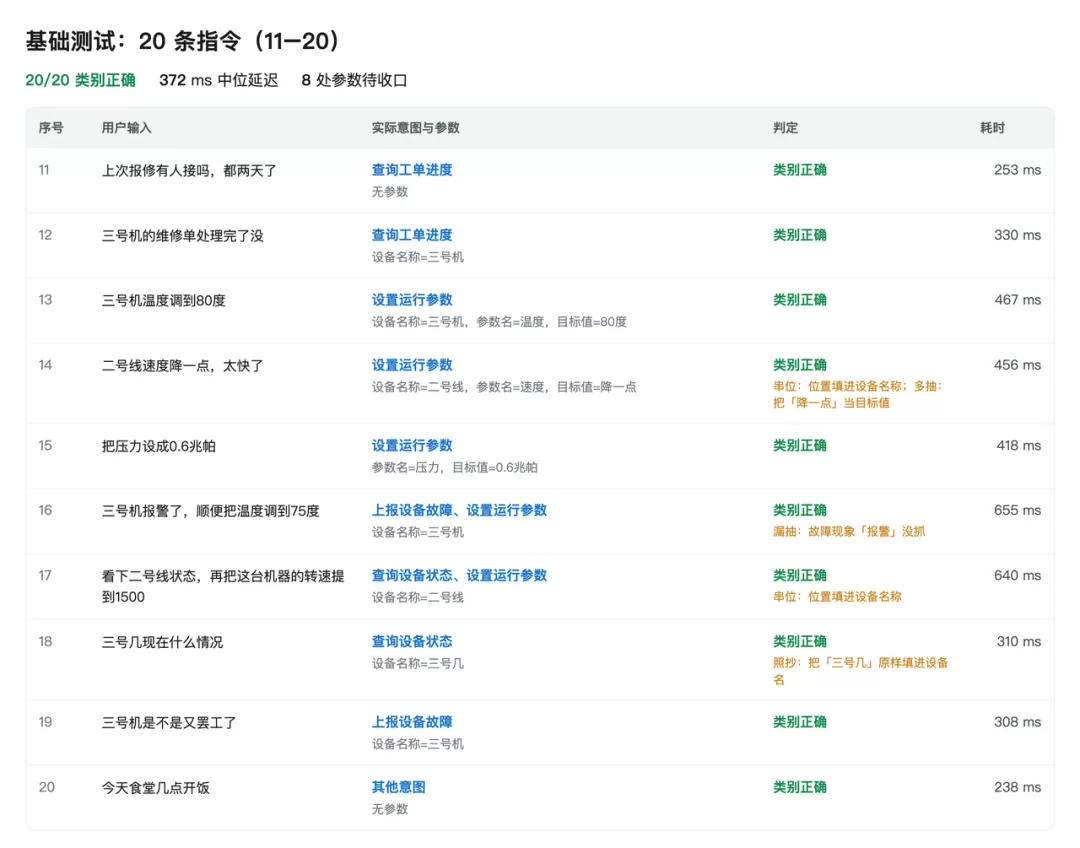
Task: Select user input 看下二号线状态，再把这台机器的转速提到1500
Action: [x=223, y=586]
